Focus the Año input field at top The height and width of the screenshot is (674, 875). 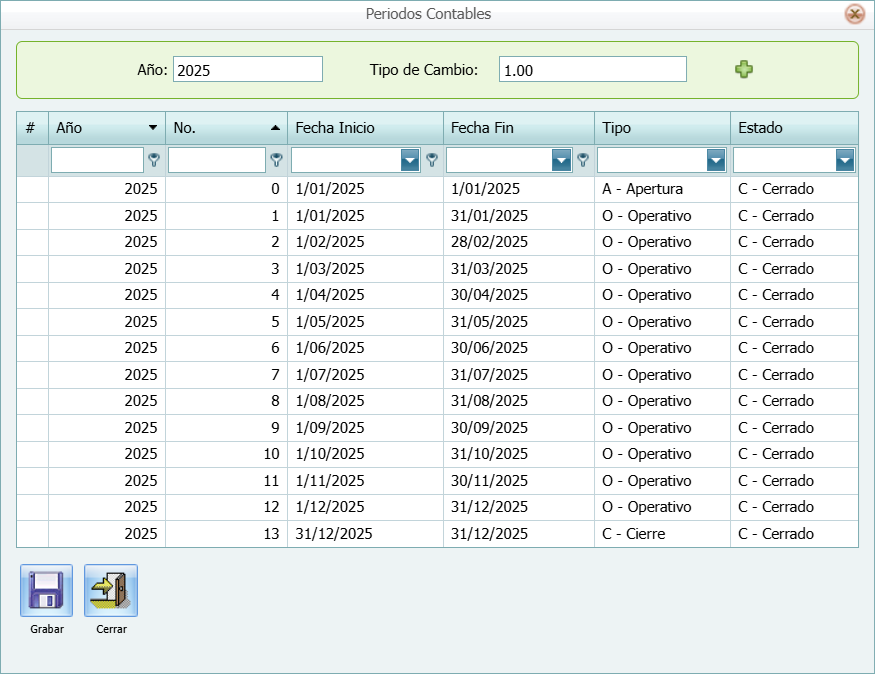point(247,69)
